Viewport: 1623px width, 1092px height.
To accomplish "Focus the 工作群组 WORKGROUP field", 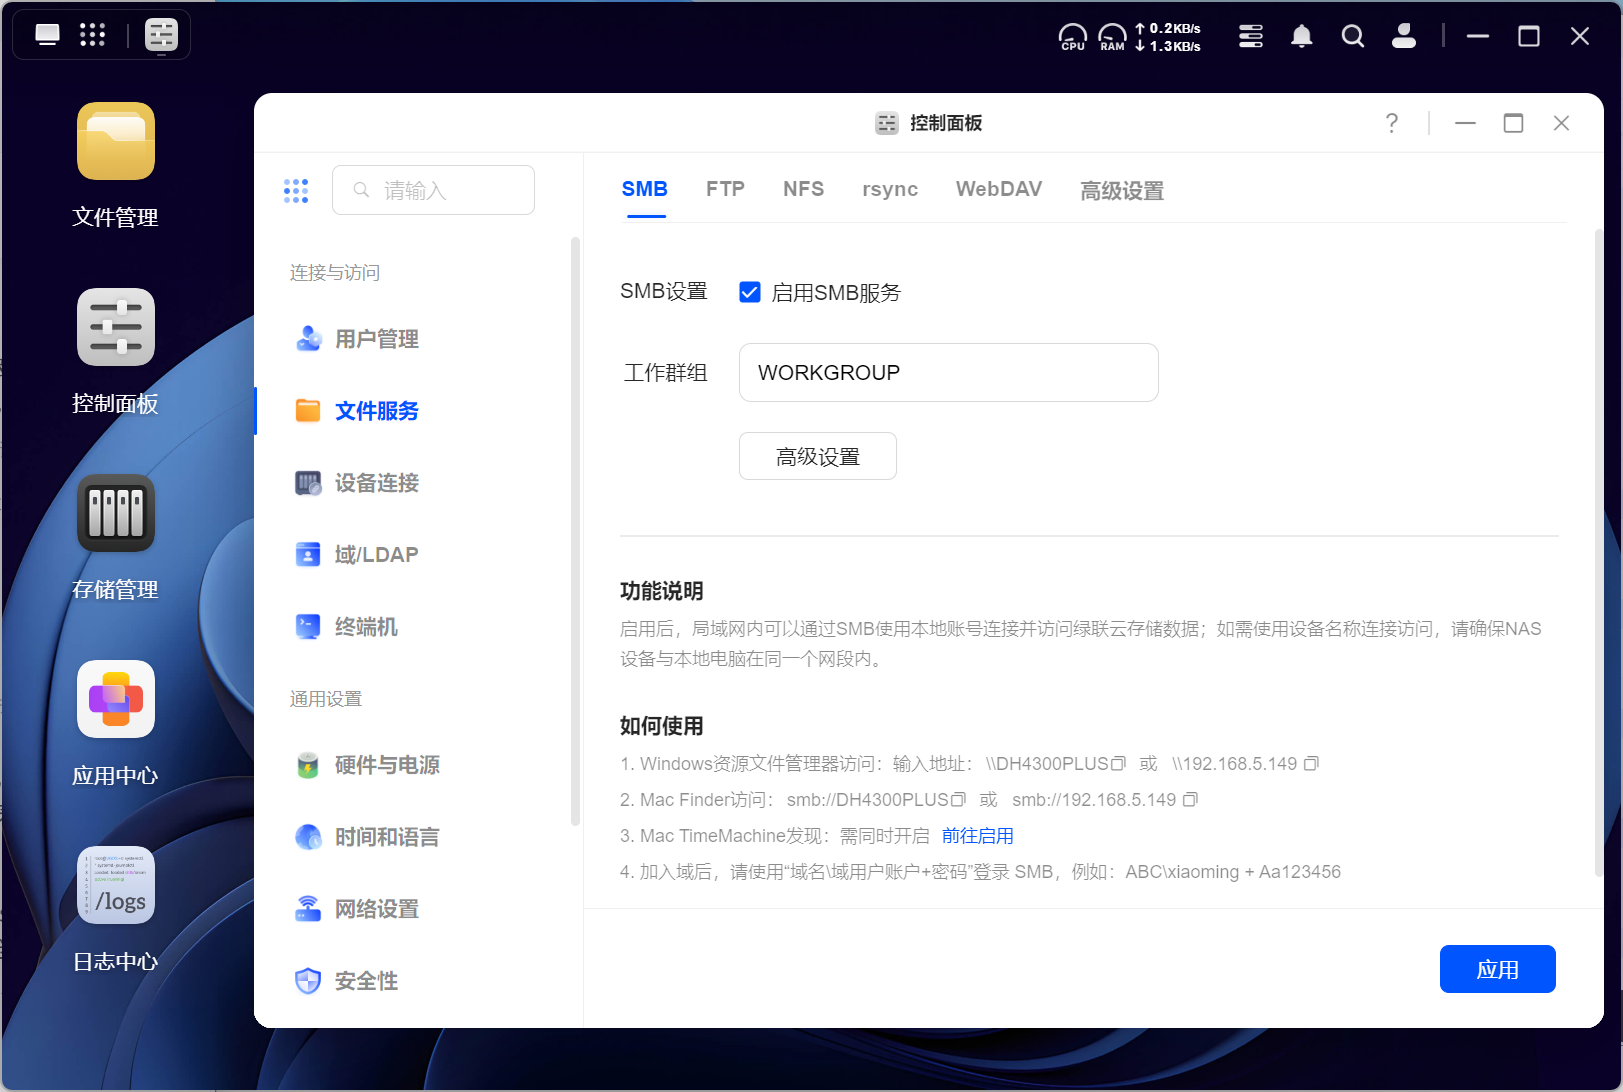I will (x=948, y=373).
